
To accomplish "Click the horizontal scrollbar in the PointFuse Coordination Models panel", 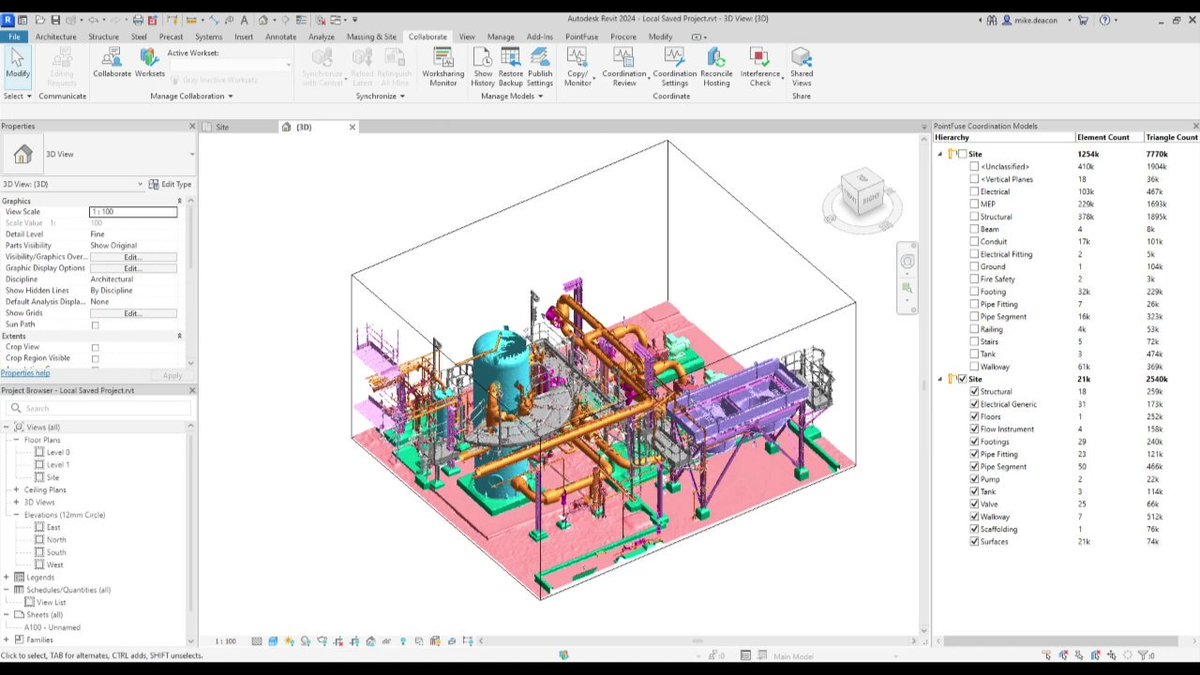I will pyautogui.click(x=1066, y=641).
